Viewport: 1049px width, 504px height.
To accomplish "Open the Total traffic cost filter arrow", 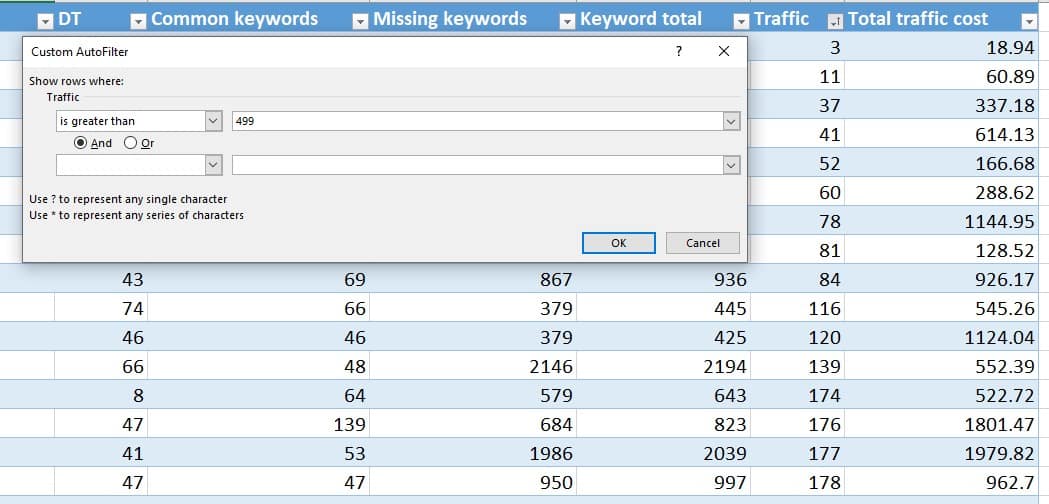I will pos(1029,21).
